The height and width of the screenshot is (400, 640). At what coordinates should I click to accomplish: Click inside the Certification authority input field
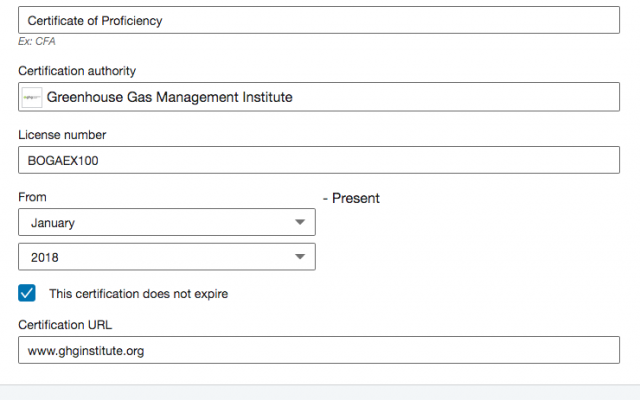coord(319,97)
